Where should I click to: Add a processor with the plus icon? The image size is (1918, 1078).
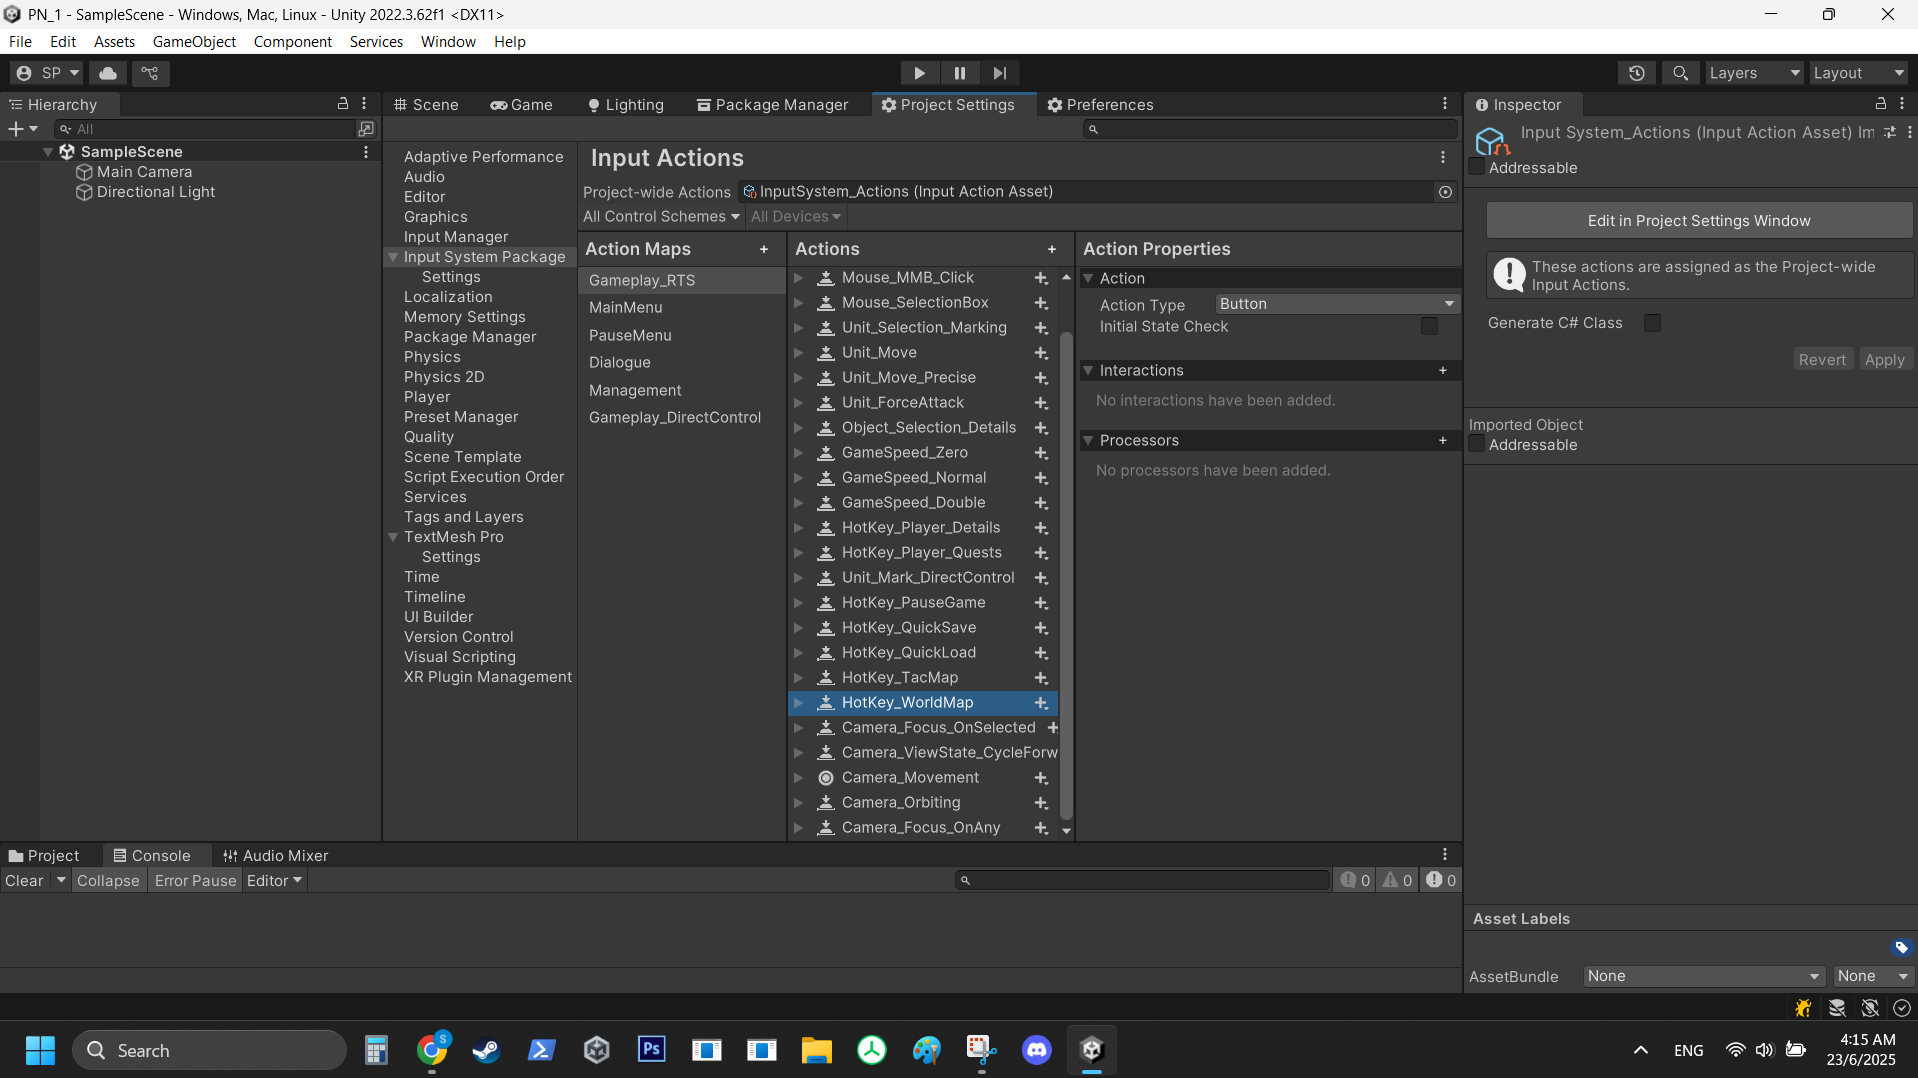click(x=1443, y=440)
